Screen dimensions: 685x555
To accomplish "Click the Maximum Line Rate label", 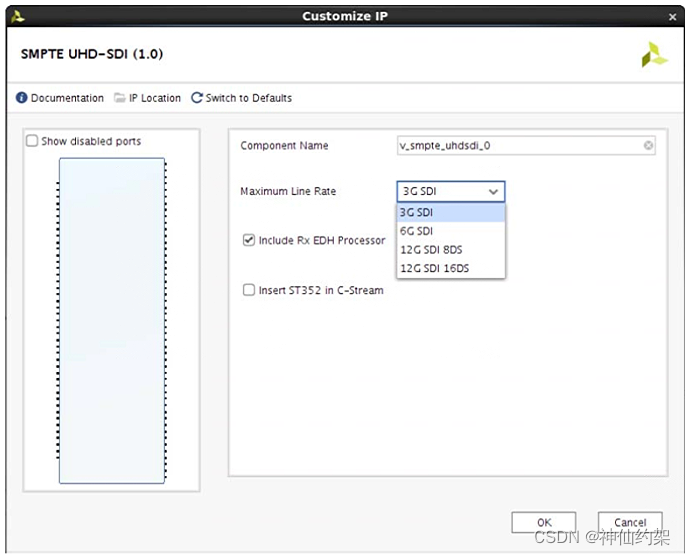I will pos(288,191).
